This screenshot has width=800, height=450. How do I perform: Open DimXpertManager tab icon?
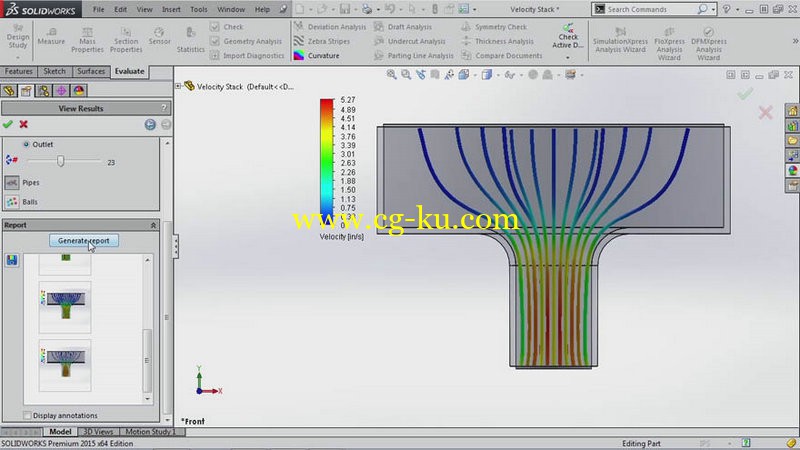point(61,91)
